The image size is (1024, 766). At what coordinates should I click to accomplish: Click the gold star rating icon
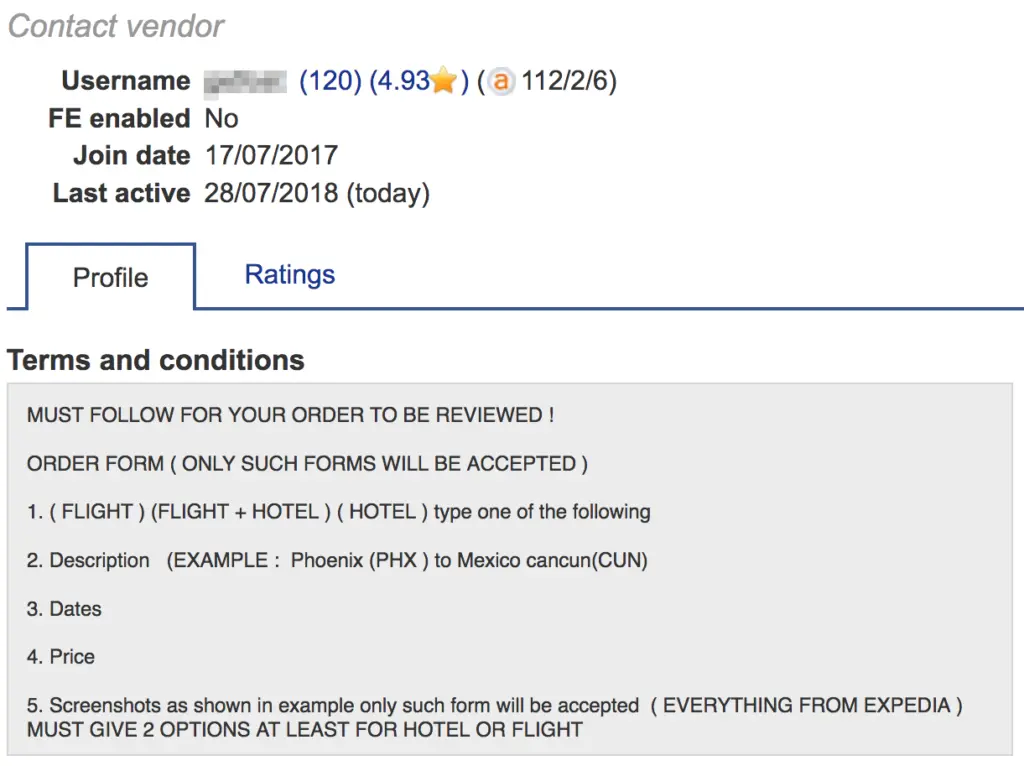coord(443,80)
